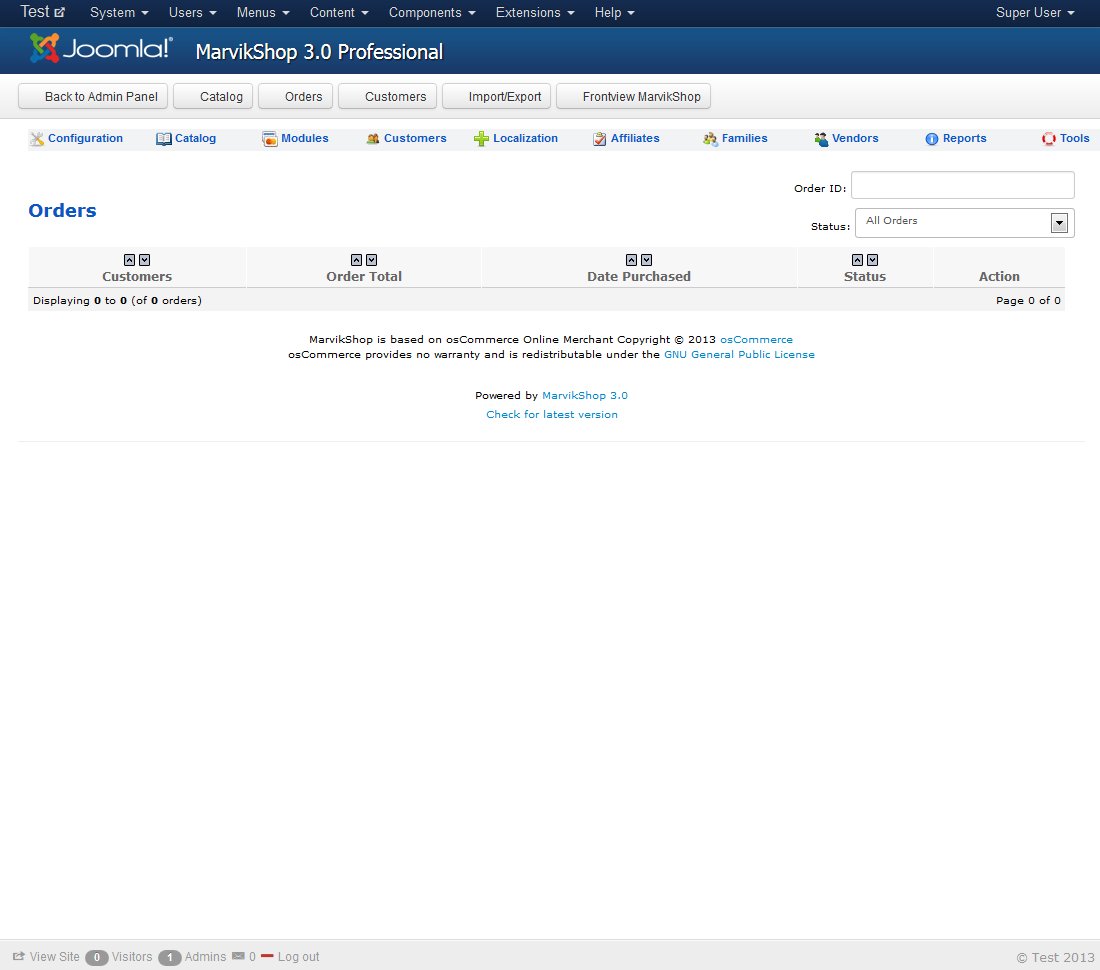Image resolution: width=1100 pixels, height=970 pixels.
Task: Click the 'Page 0 of 0' text
Action: (x=1028, y=300)
